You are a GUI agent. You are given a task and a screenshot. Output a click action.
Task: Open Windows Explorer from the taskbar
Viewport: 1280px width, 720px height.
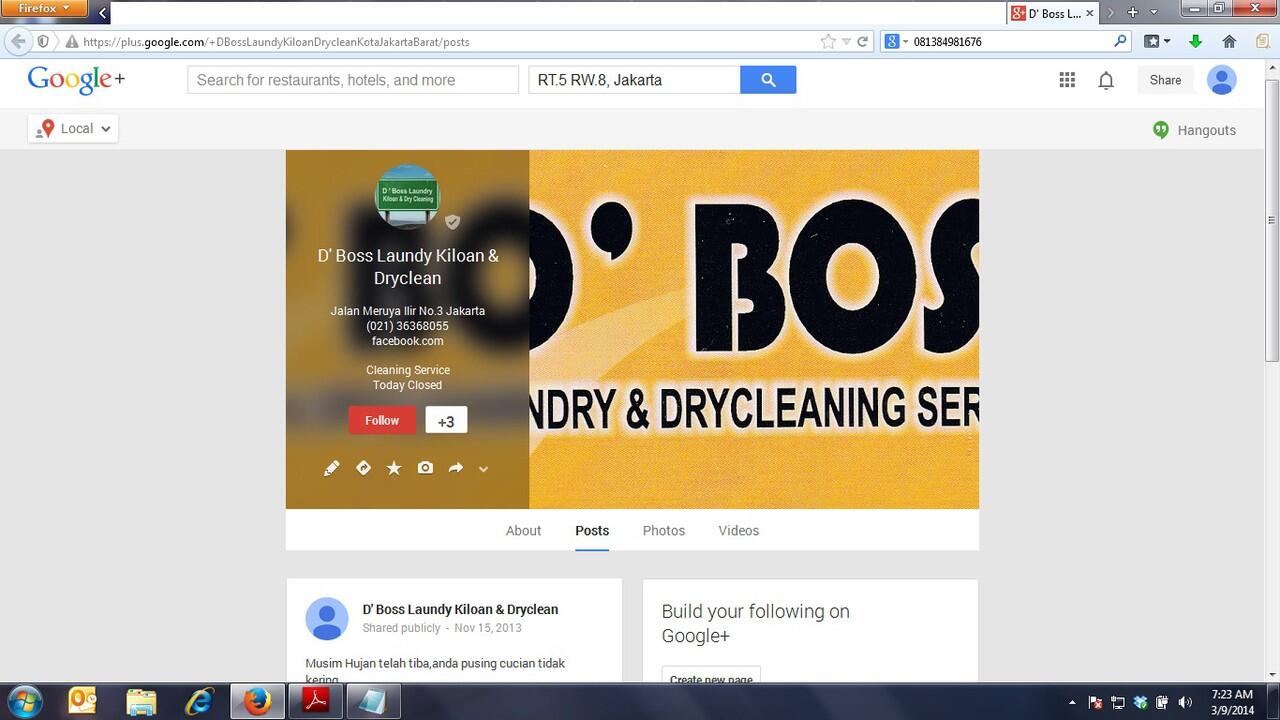(x=141, y=701)
